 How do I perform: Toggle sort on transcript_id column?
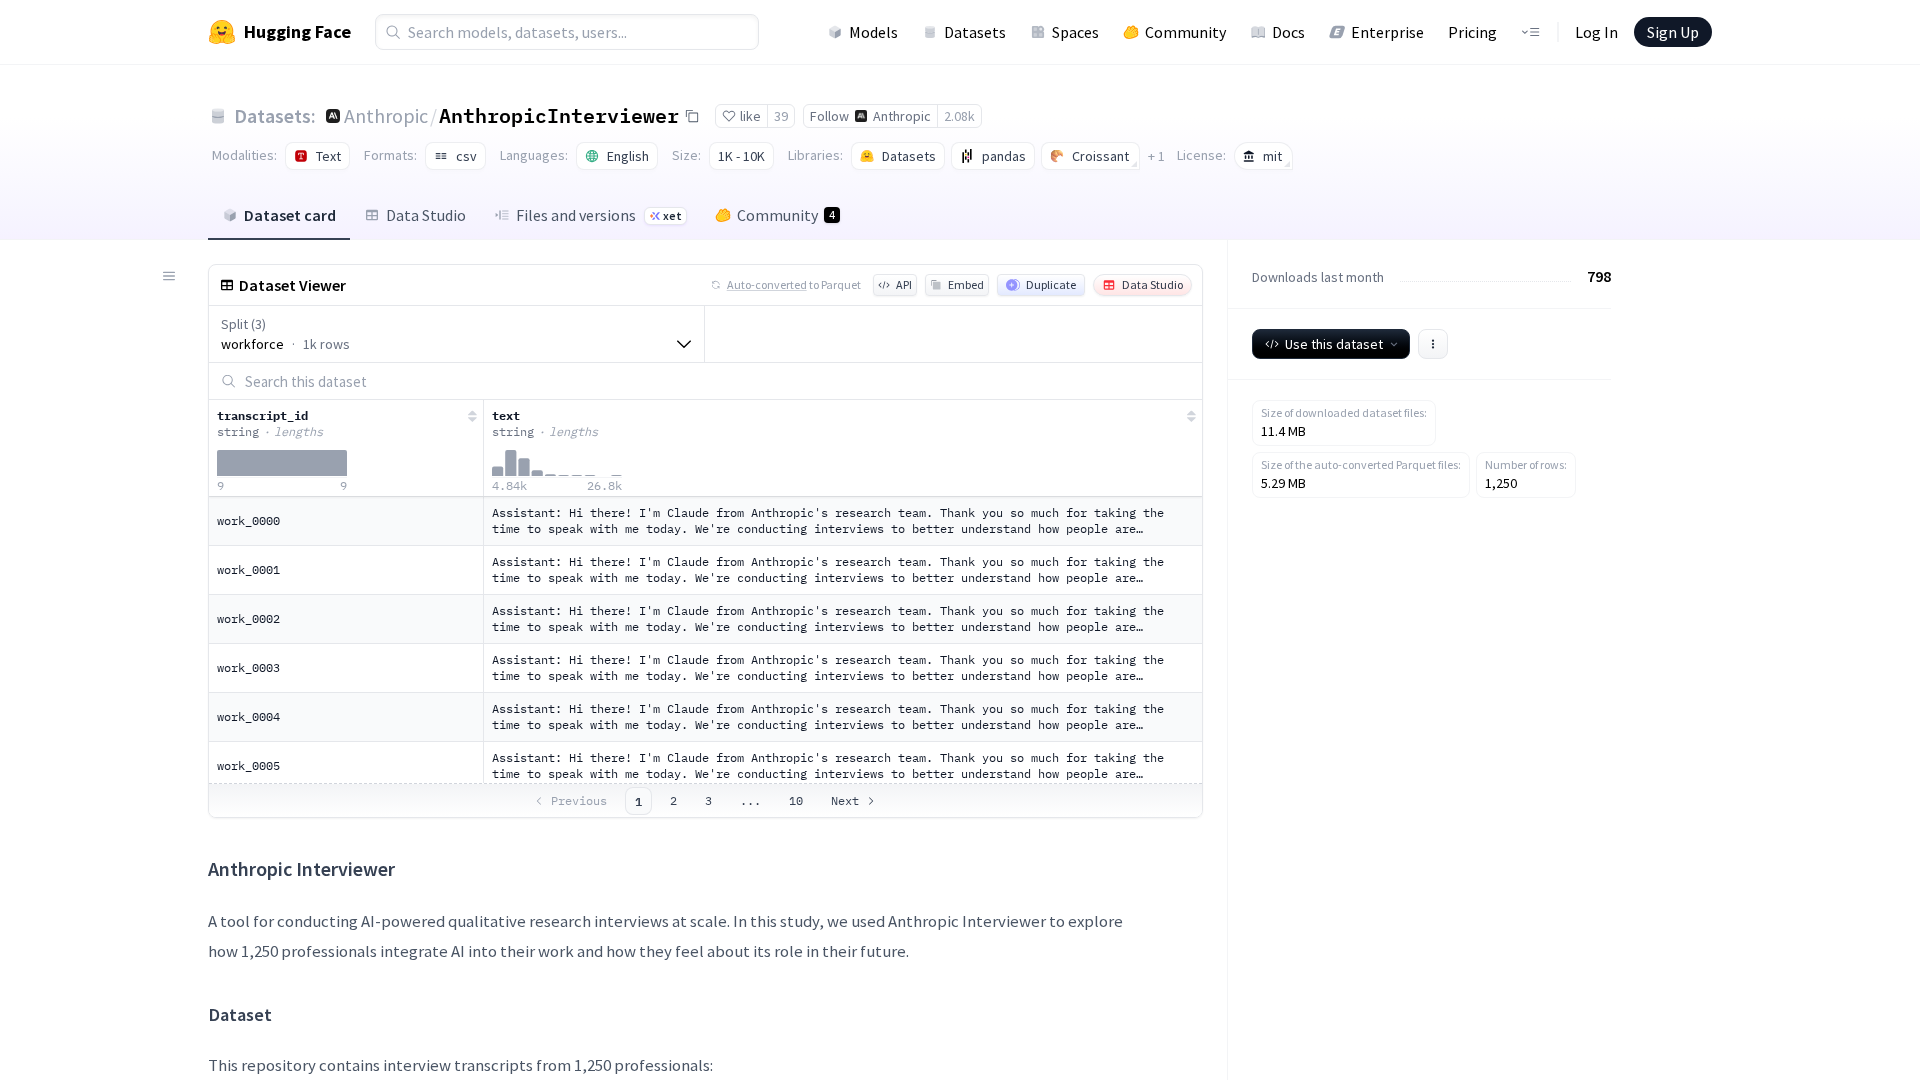(472, 417)
